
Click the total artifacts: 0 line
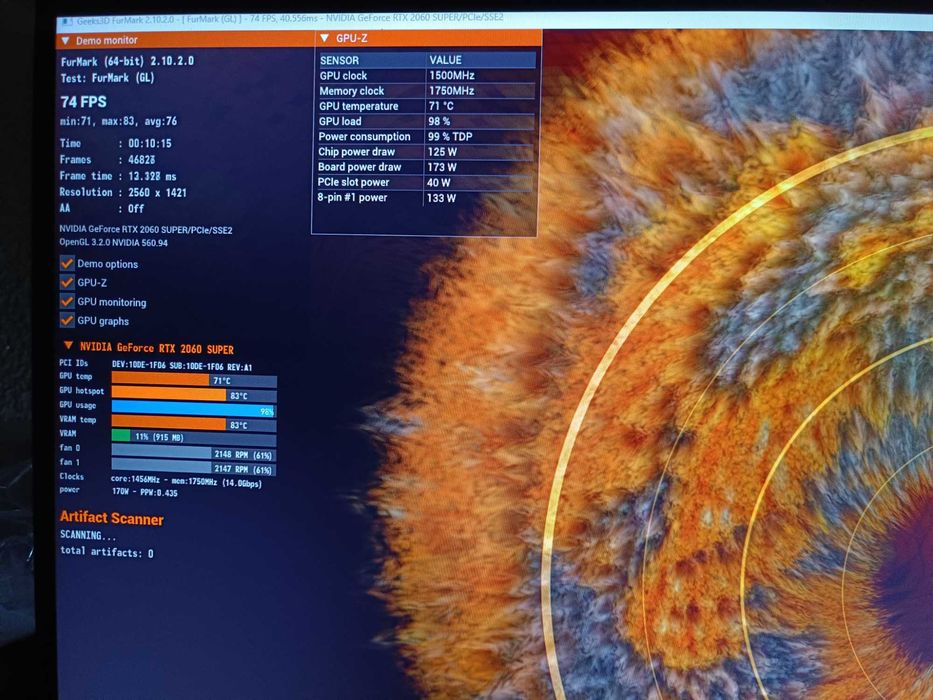click(107, 552)
